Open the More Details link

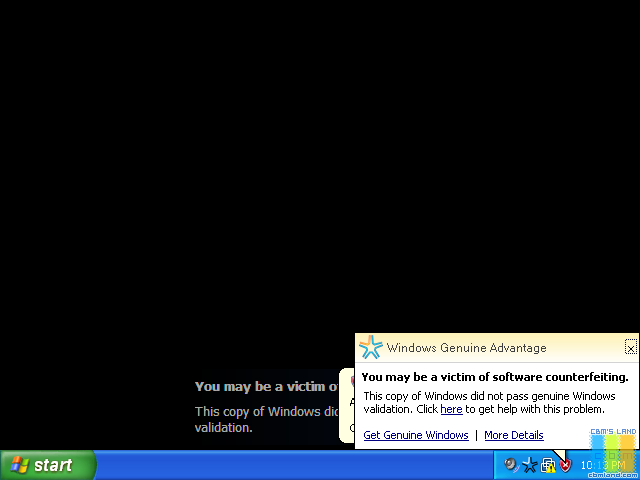514,435
